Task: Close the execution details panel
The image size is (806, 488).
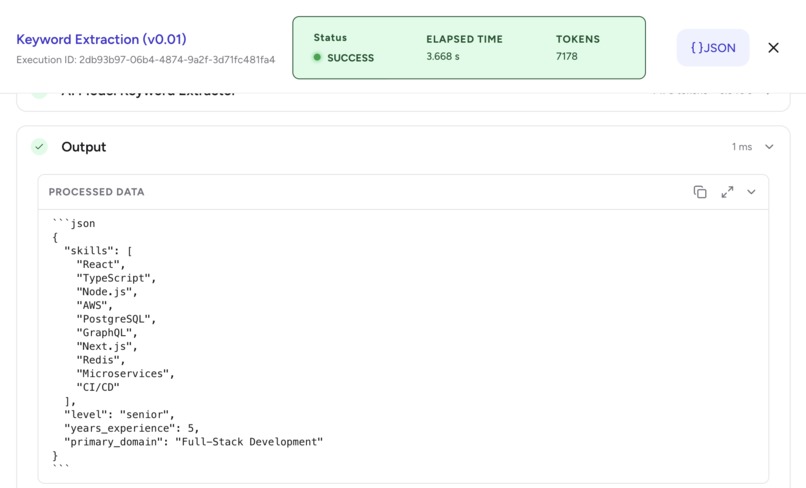Action: pos(773,48)
